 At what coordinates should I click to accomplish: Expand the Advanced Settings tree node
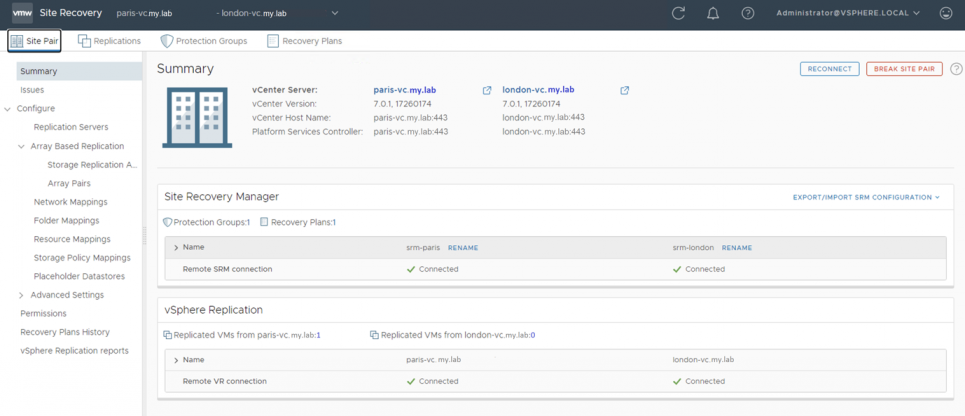click(22, 295)
